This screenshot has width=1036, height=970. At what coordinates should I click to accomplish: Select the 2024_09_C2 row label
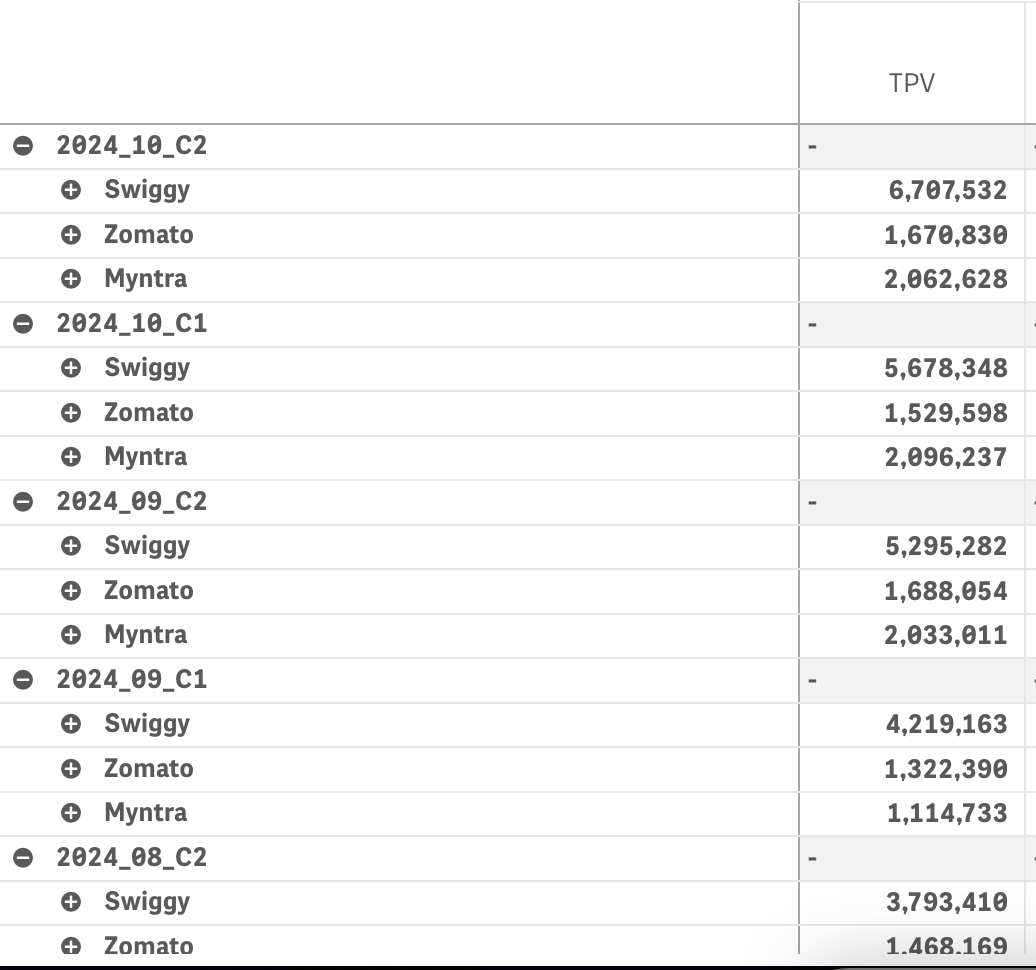[131, 502]
